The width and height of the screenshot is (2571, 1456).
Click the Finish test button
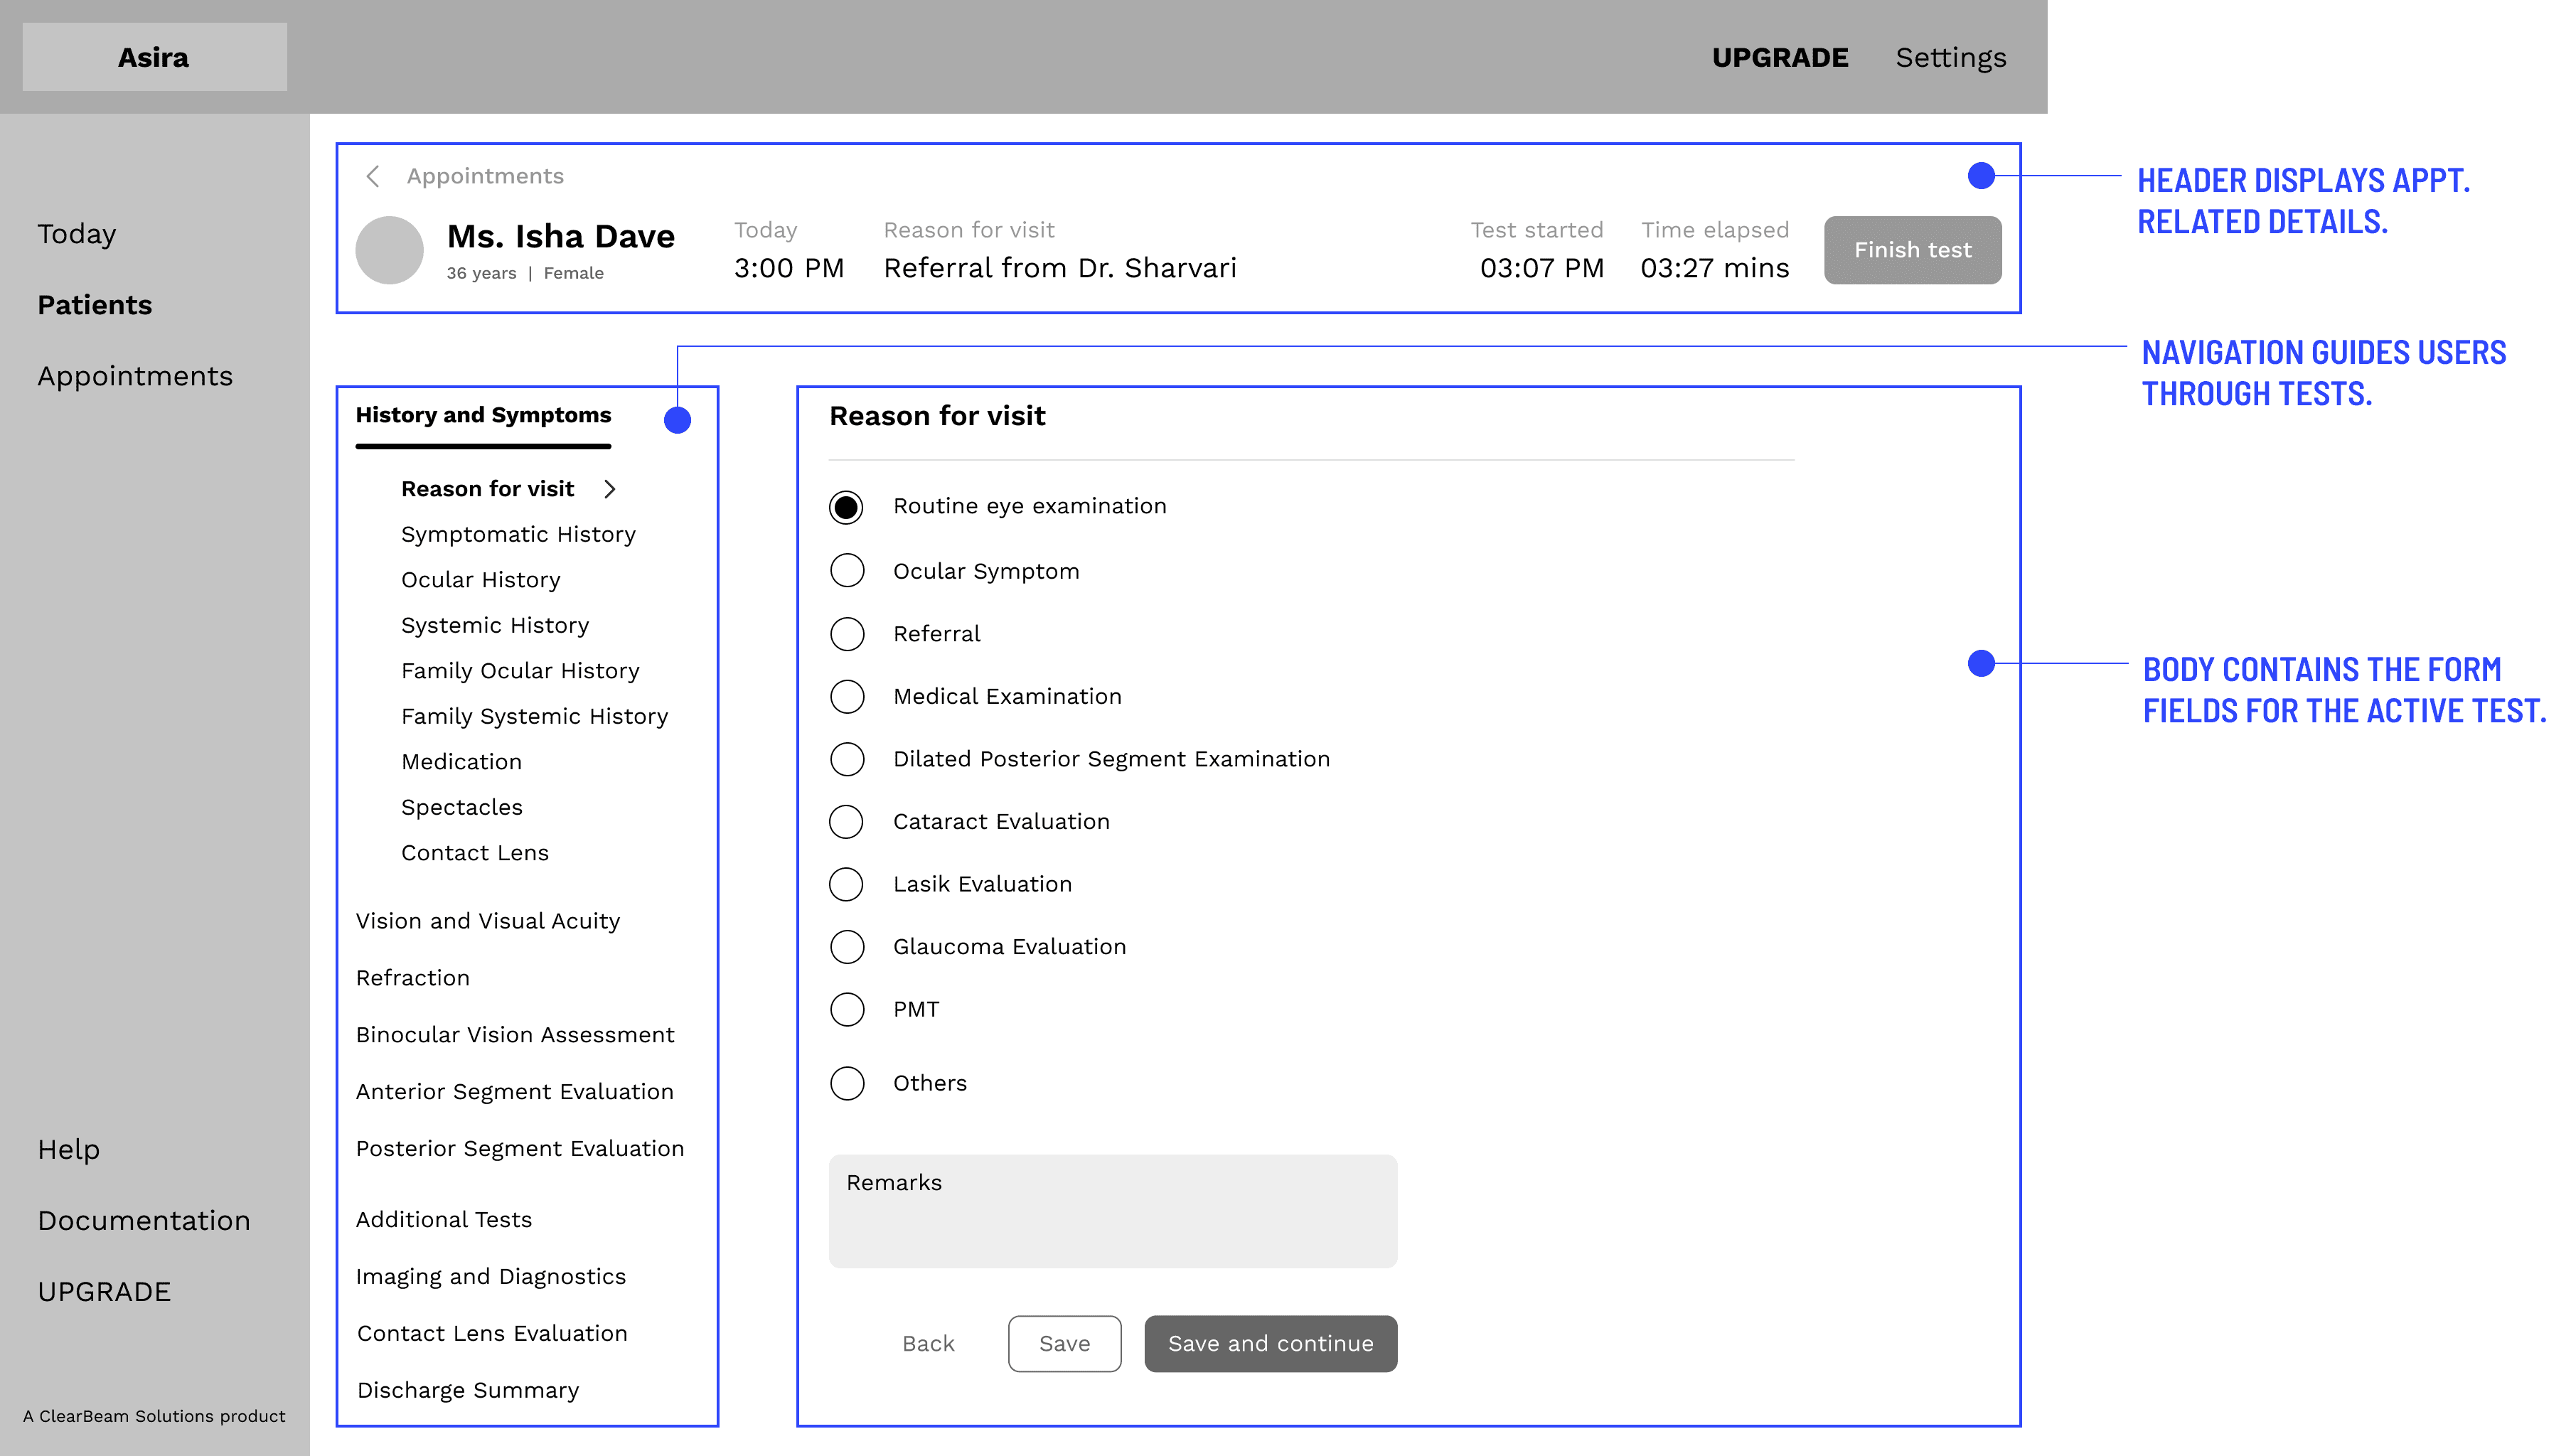[1912, 250]
